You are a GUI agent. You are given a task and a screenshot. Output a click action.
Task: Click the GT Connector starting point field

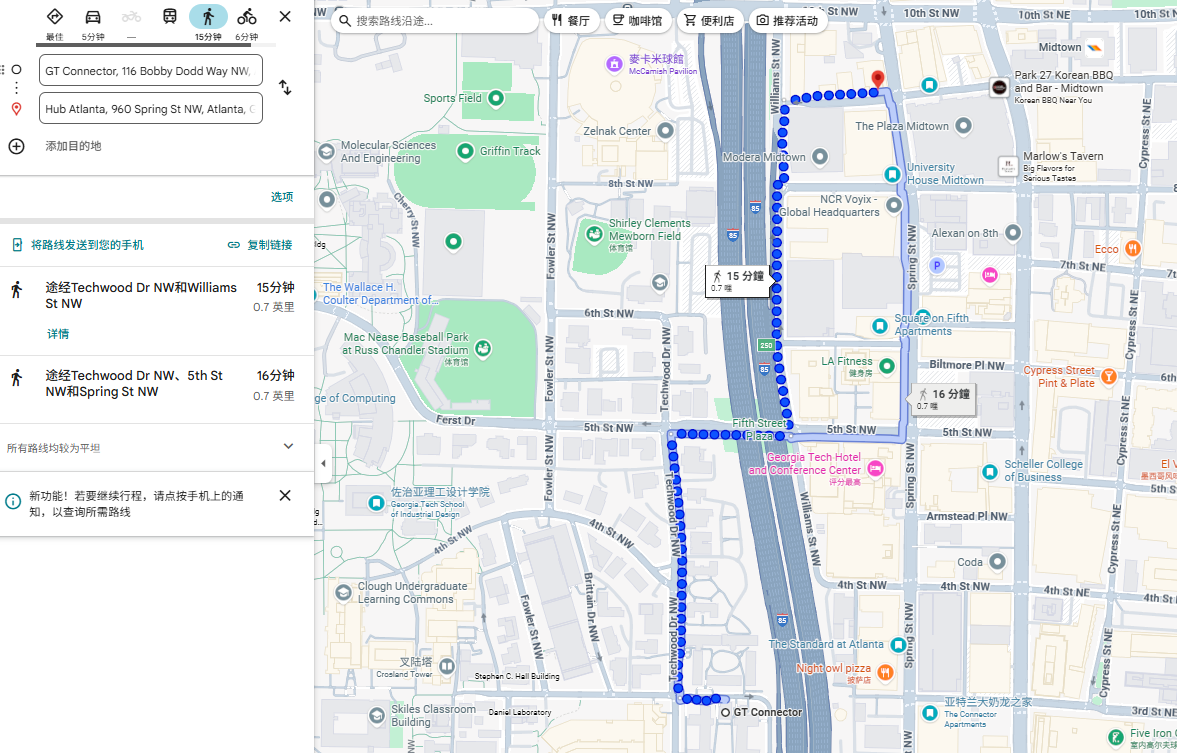(151, 71)
